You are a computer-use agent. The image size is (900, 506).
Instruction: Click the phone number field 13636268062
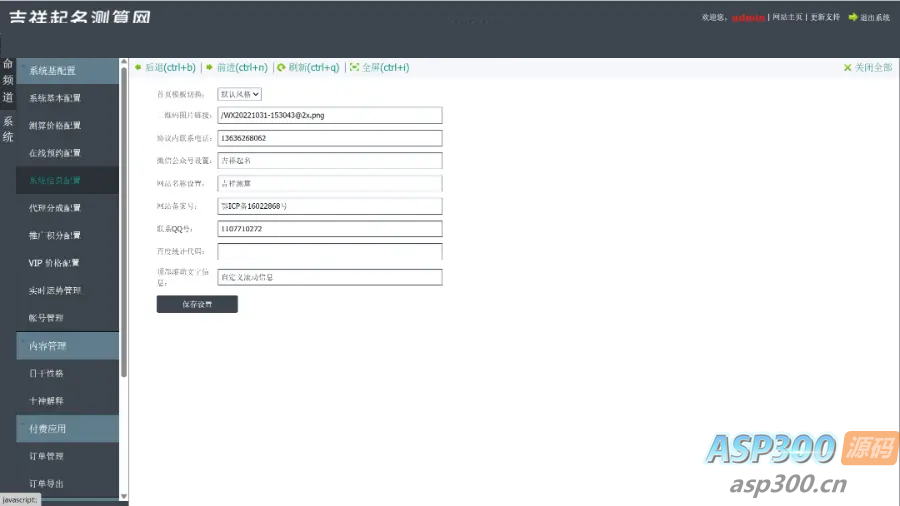(x=330, y=138)
